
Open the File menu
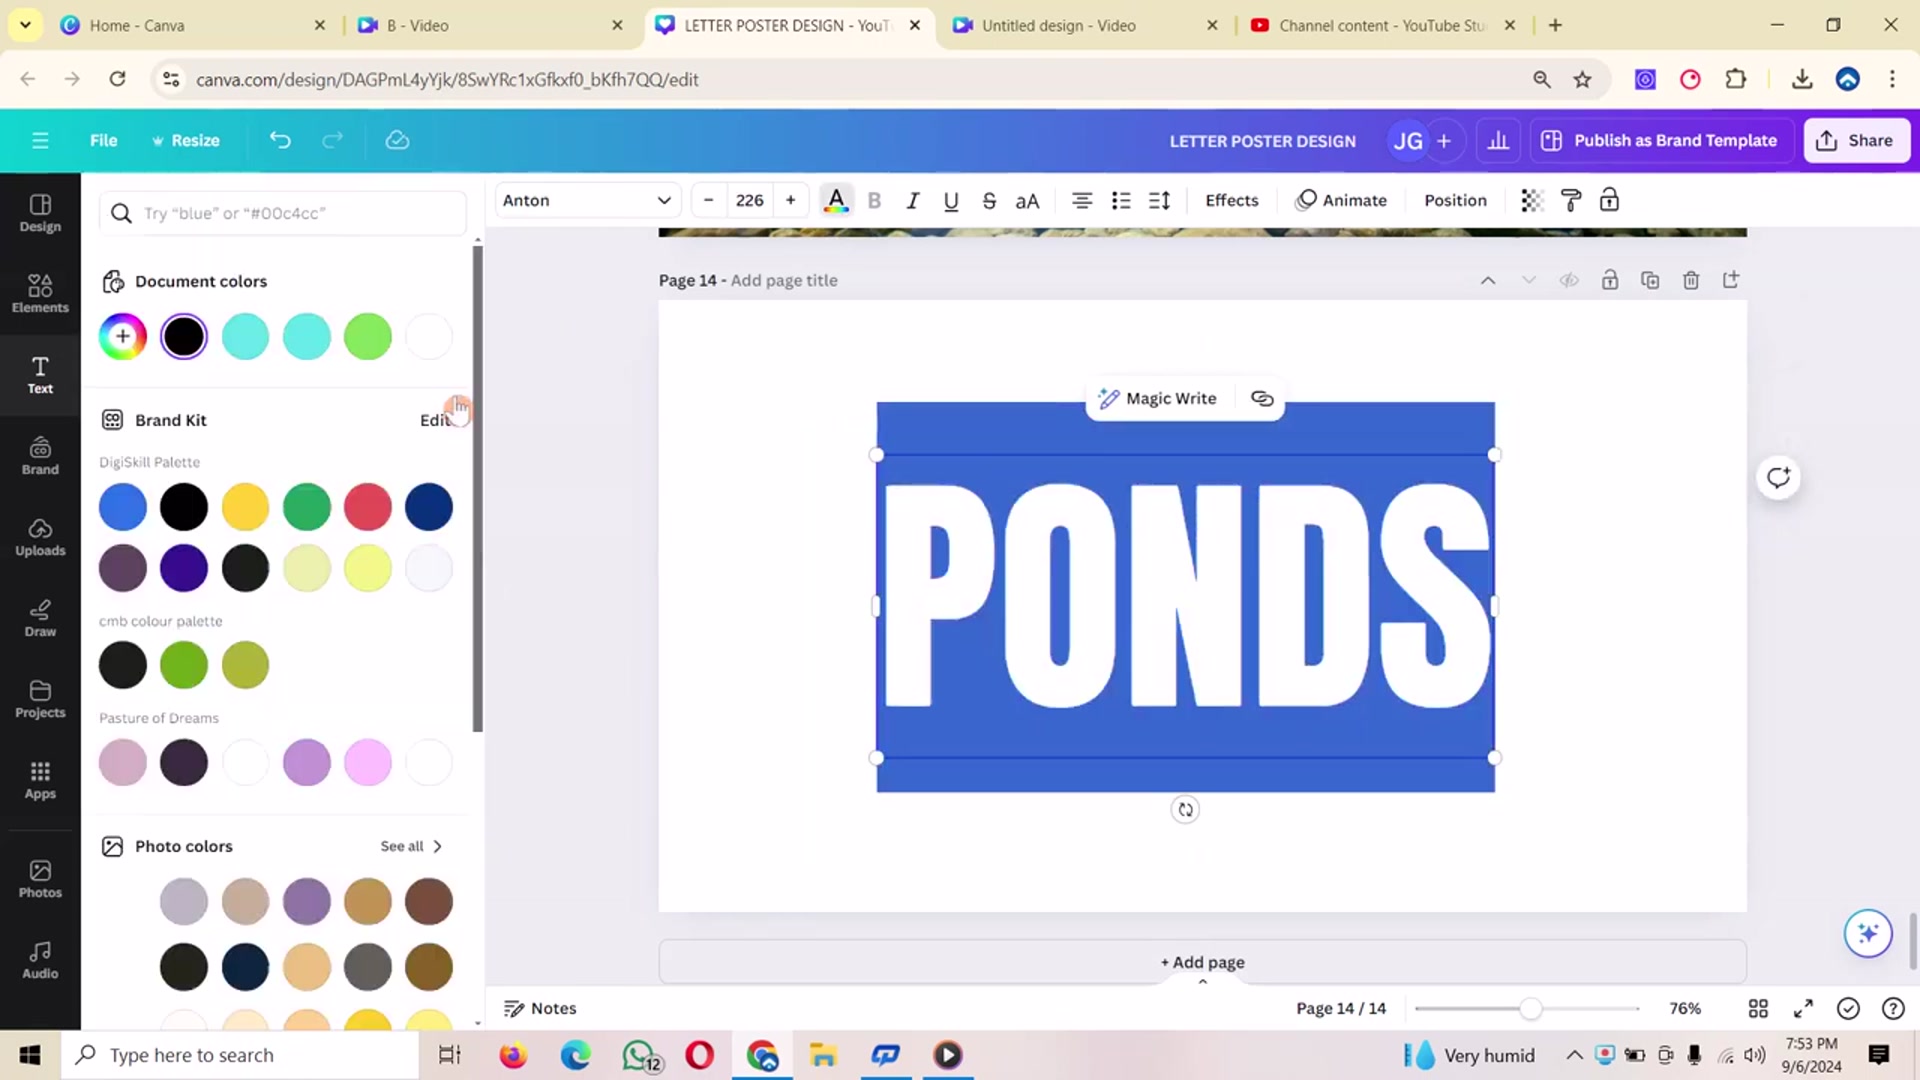point(104,140)
